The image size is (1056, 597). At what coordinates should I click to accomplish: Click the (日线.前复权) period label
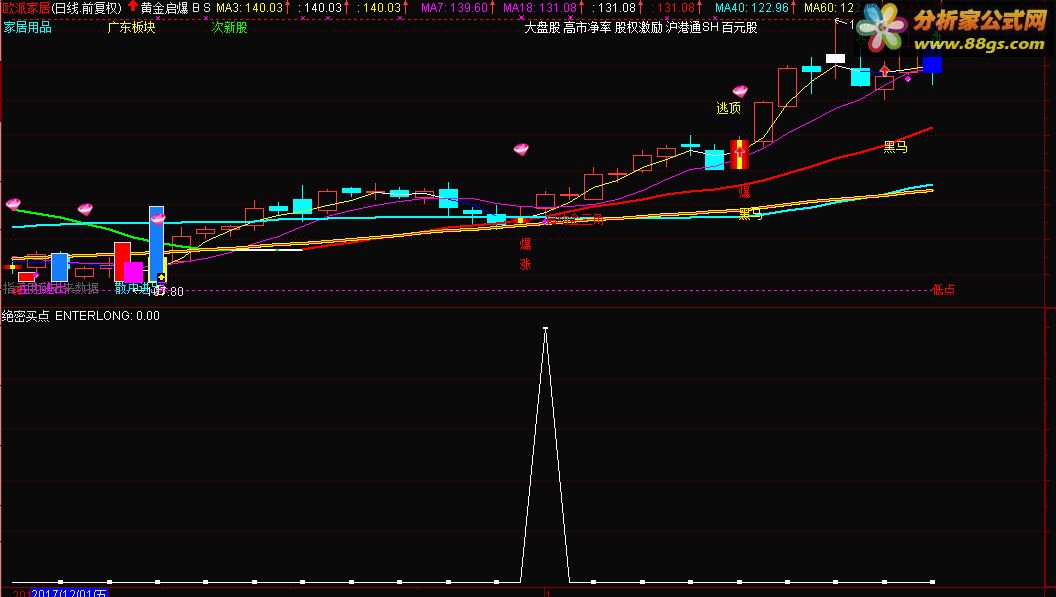tap(86, 8)
